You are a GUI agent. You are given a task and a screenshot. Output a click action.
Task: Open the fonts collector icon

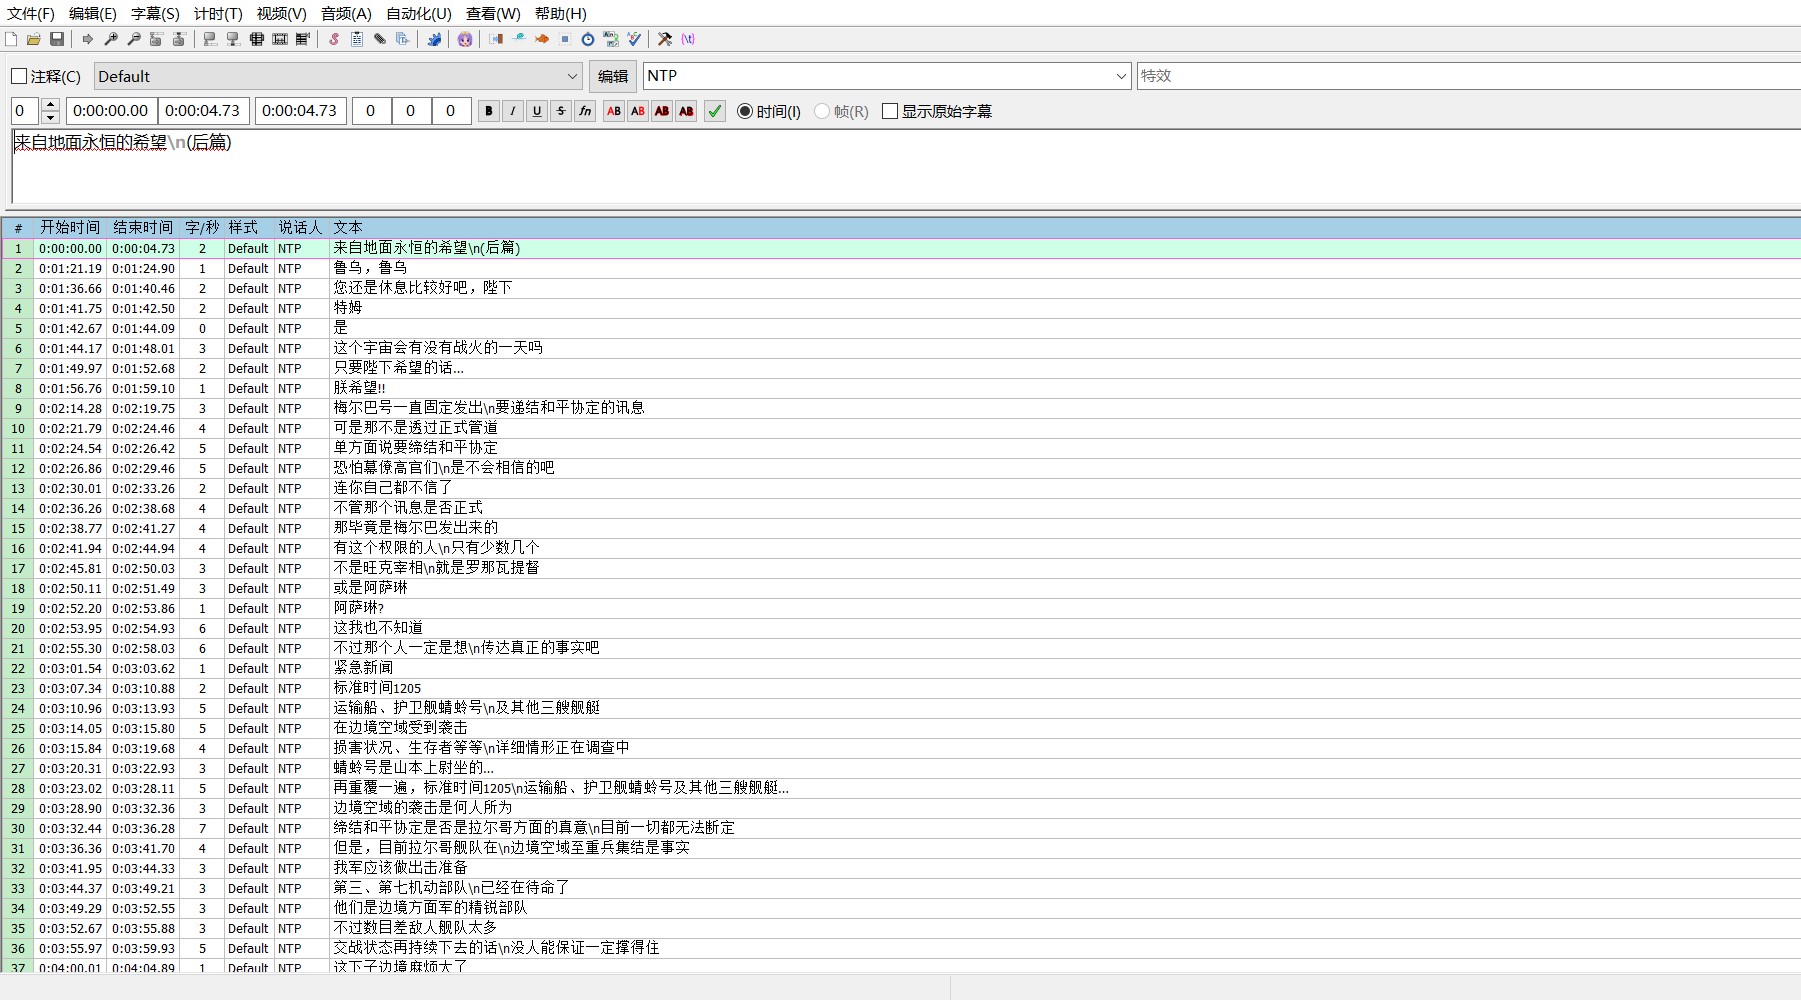coord(403,39)
